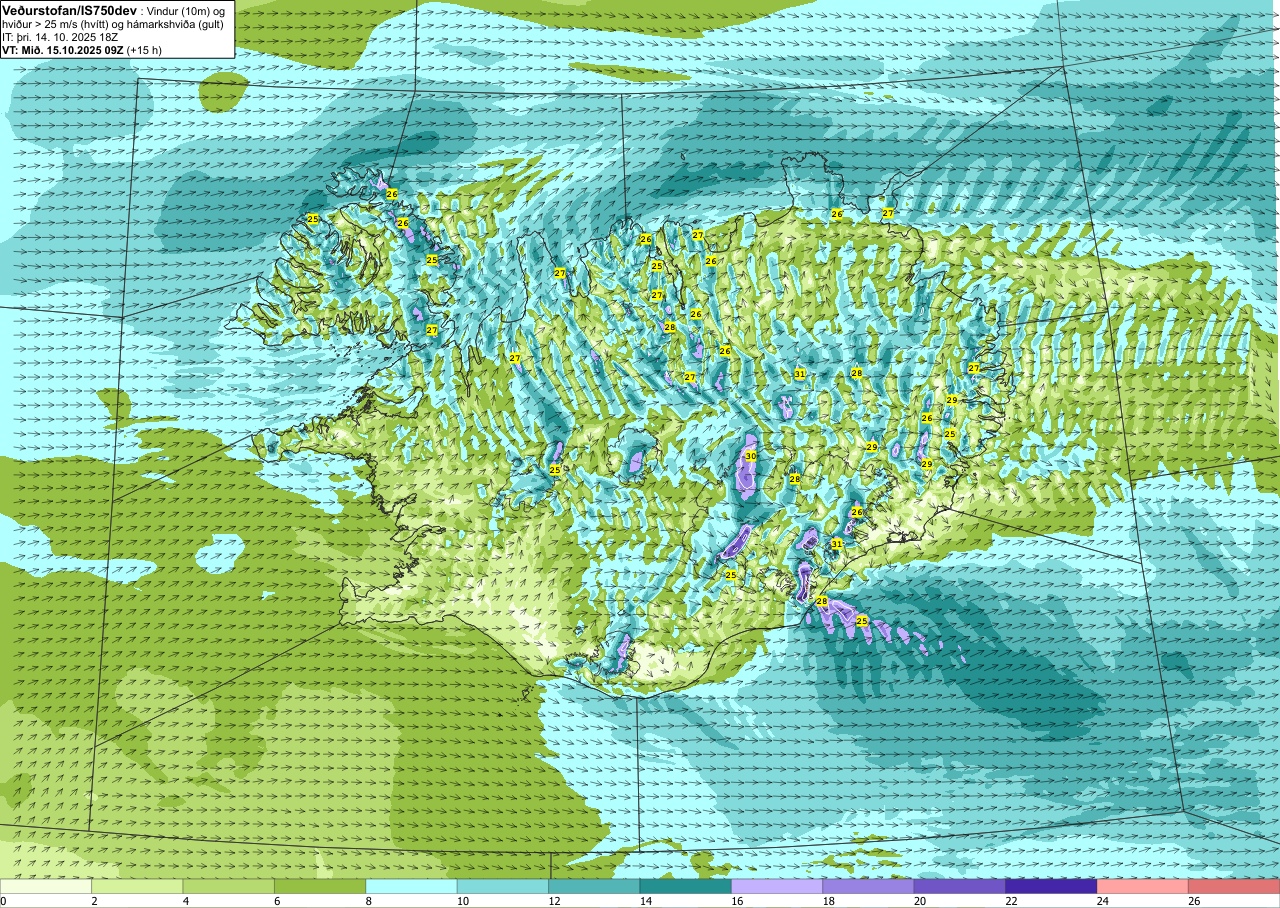Pick the 12–14 m/s medium teal legend swatch

tap(594, 886)
